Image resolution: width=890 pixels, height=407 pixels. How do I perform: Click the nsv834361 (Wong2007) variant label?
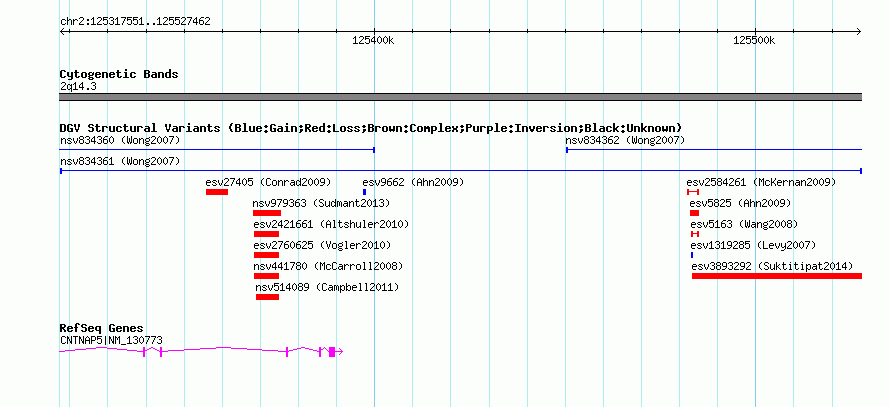pos(120,161)
